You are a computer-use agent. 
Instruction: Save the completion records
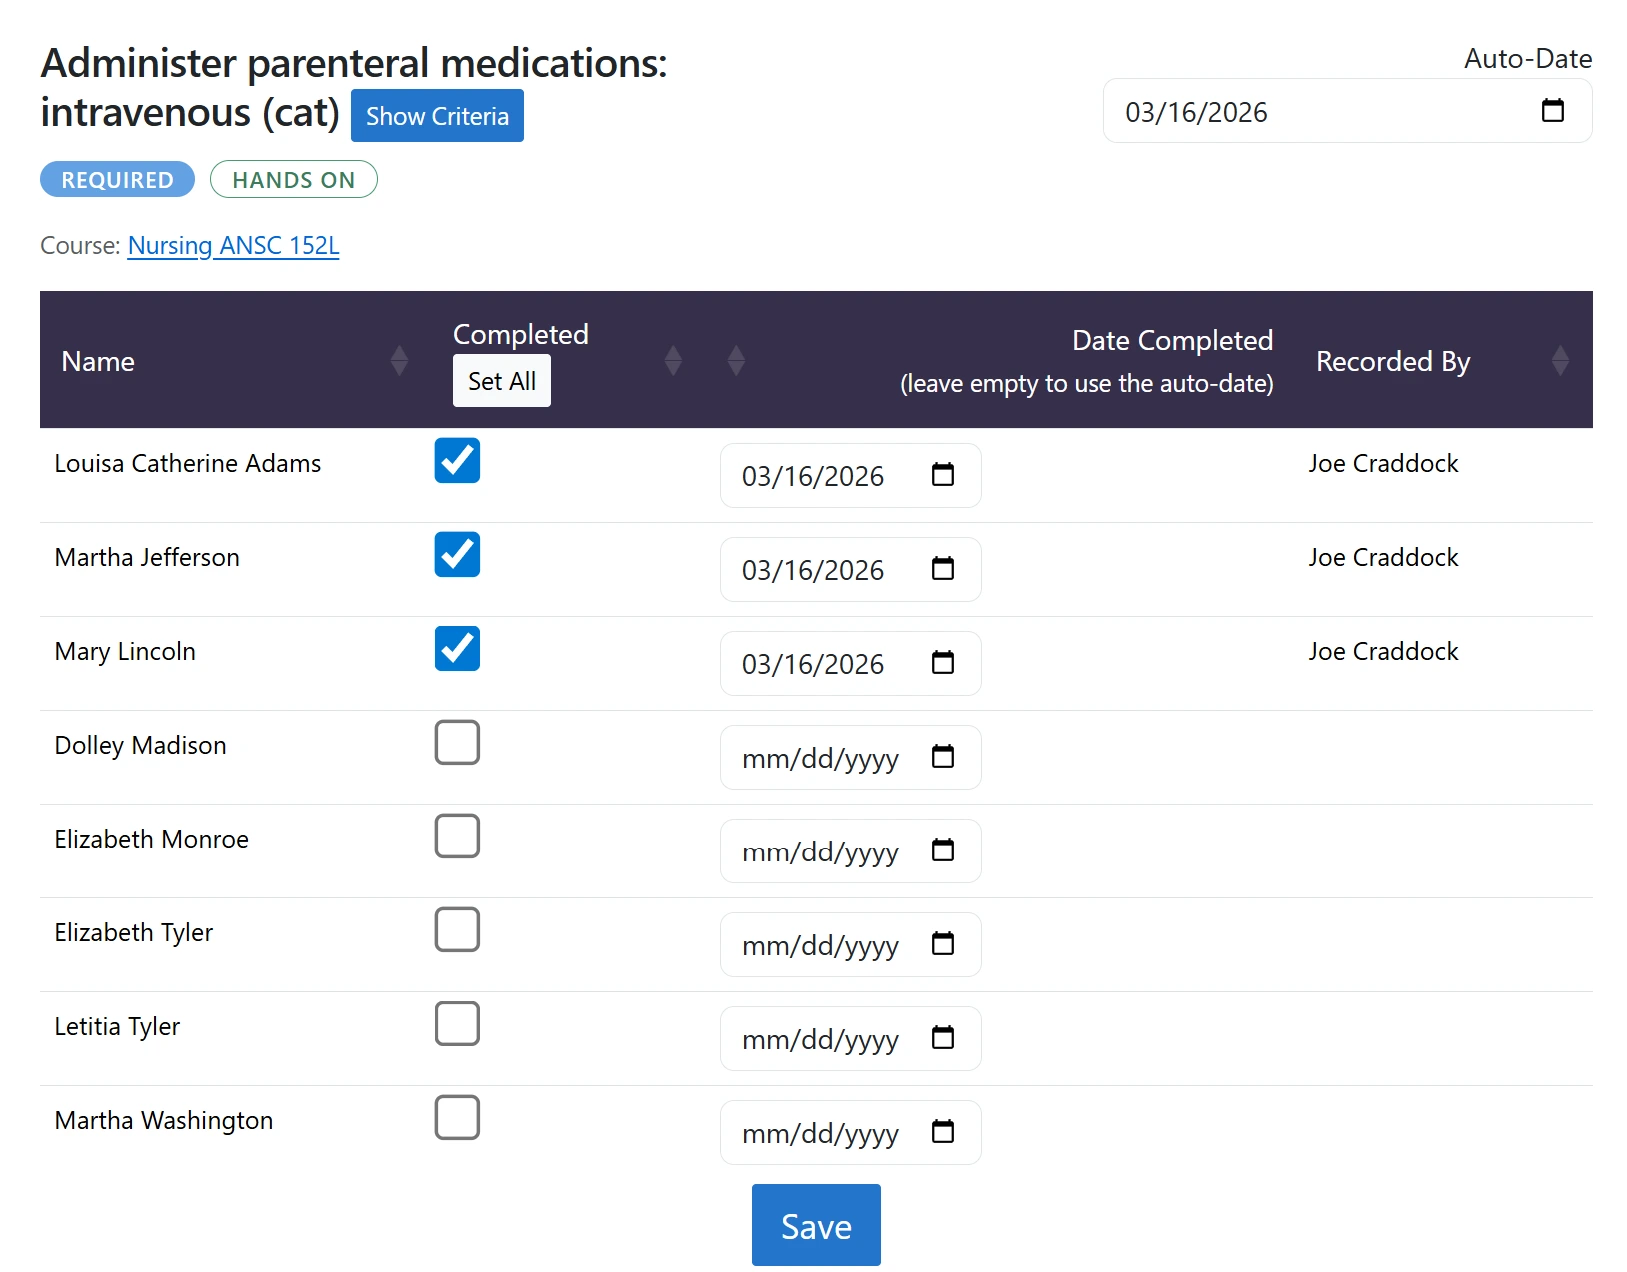(x=816, y=1225)
